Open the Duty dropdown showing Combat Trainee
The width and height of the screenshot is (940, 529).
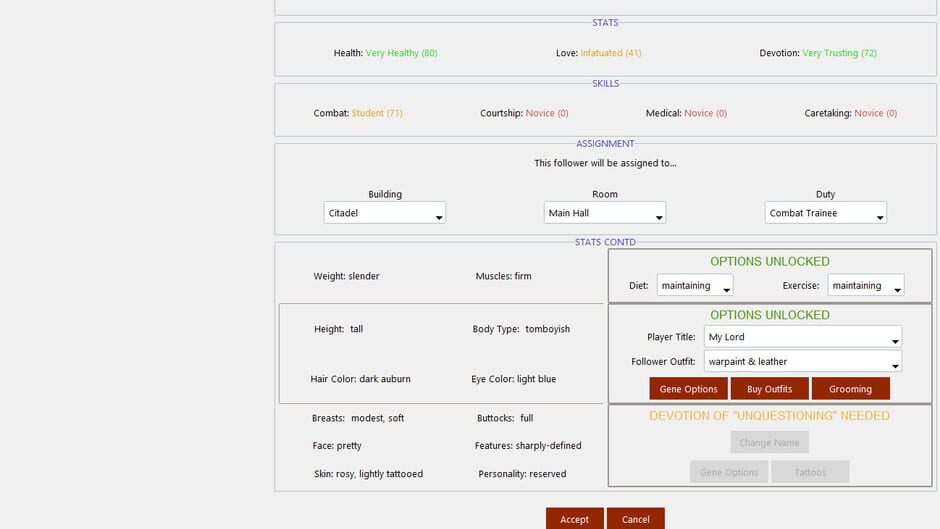(x=825, y=213)
